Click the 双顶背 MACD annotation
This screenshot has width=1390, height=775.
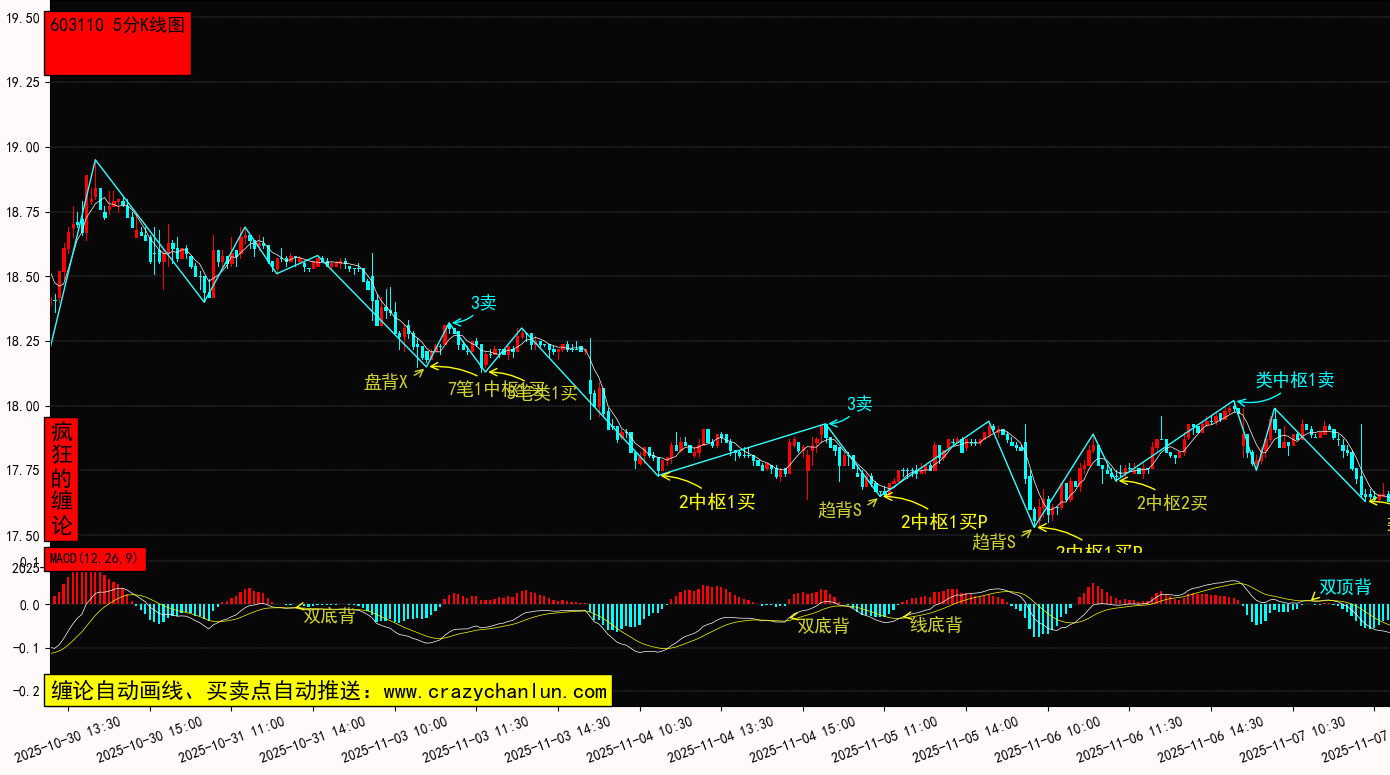point(1345,587)
